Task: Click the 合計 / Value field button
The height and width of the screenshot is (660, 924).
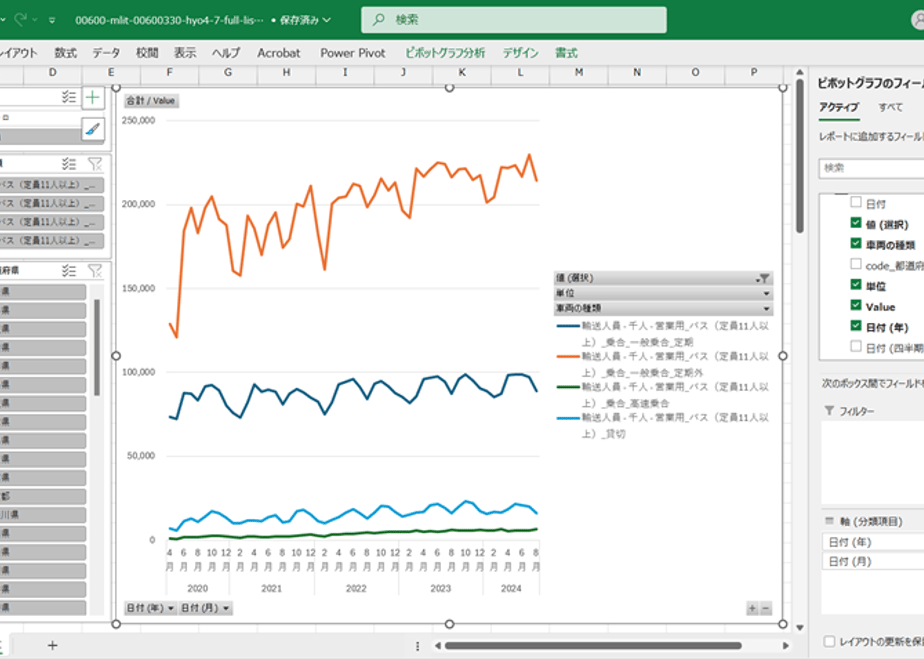Action: [151, 101]
